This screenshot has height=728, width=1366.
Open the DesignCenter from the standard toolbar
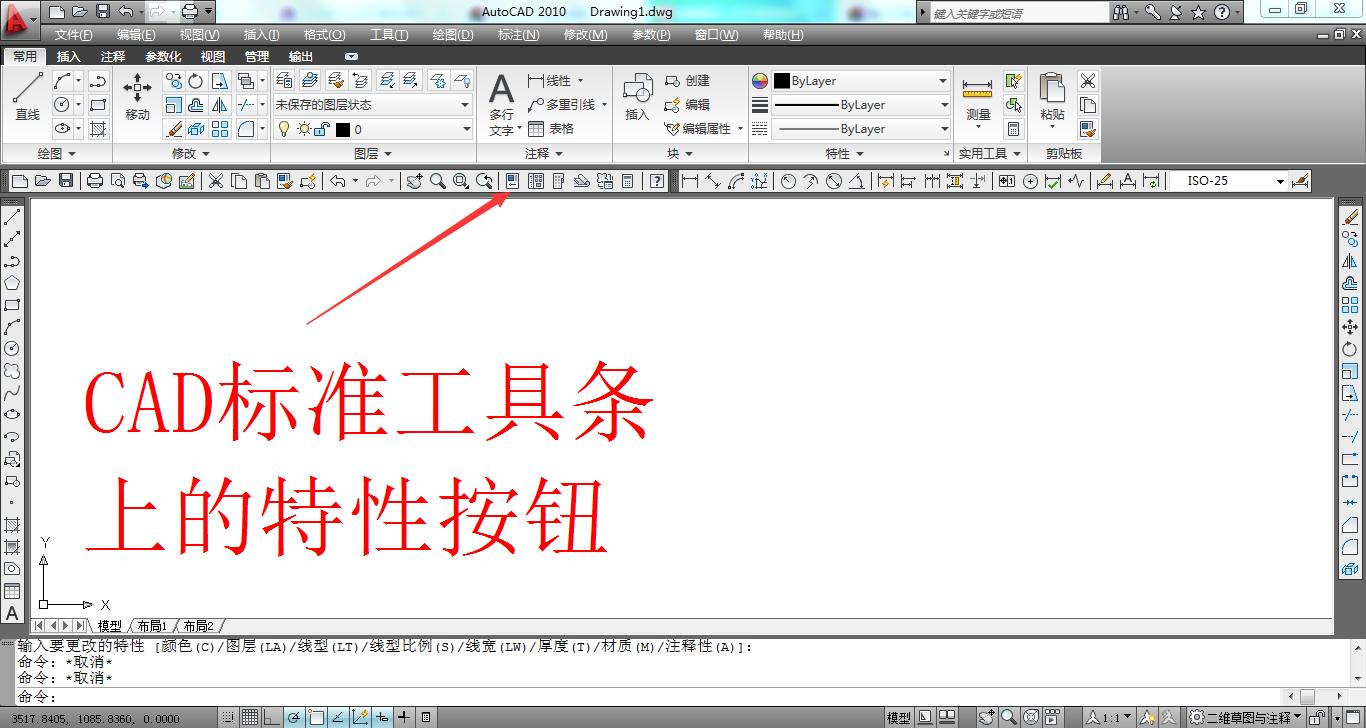[534, 181]
